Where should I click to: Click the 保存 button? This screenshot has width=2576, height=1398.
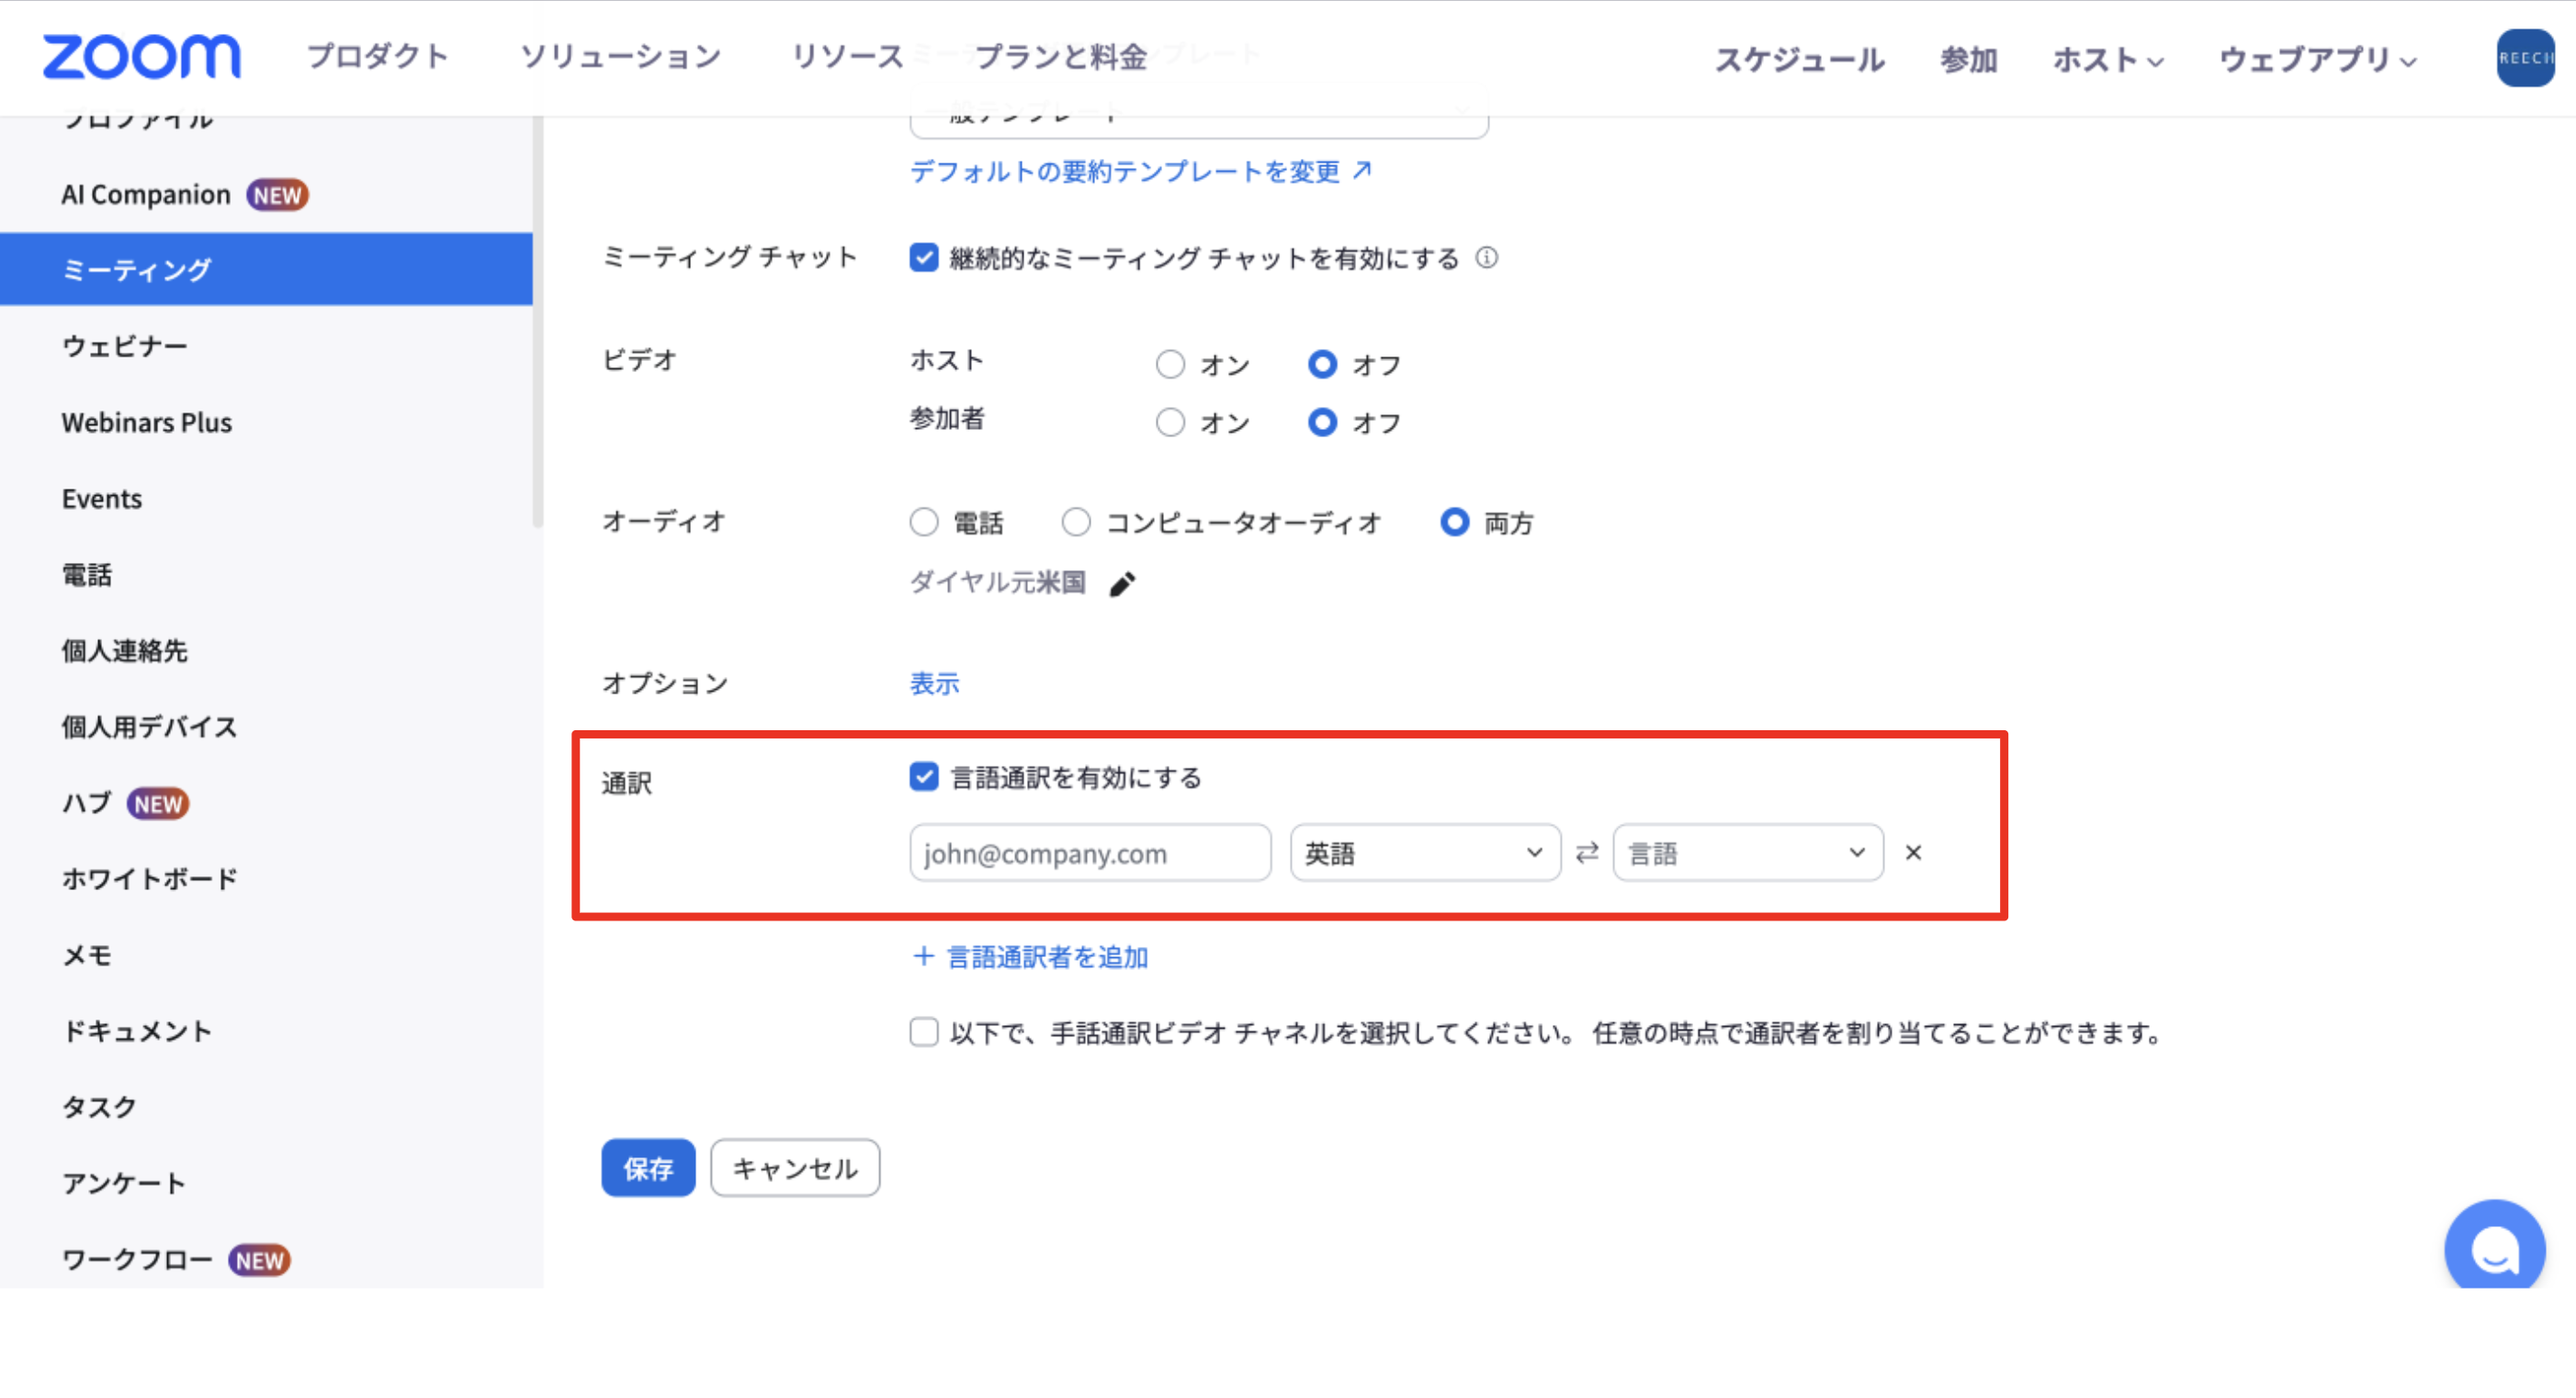point(648,1168)
